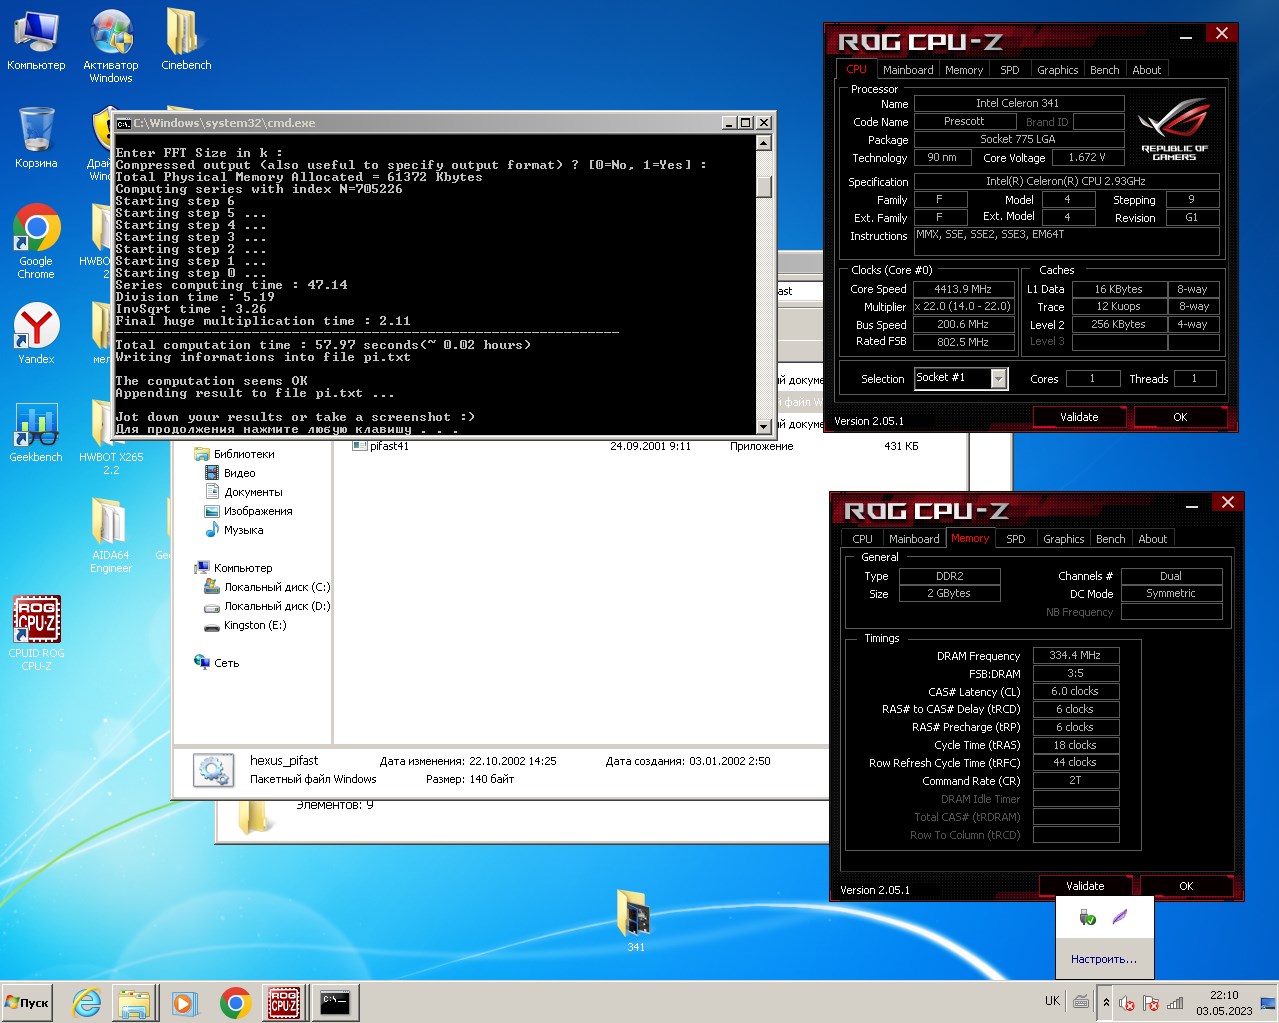Click OK in the upper CPU-Z window
Viewport: 1279px width, 1023px height.
click(x=1180, y=417)
